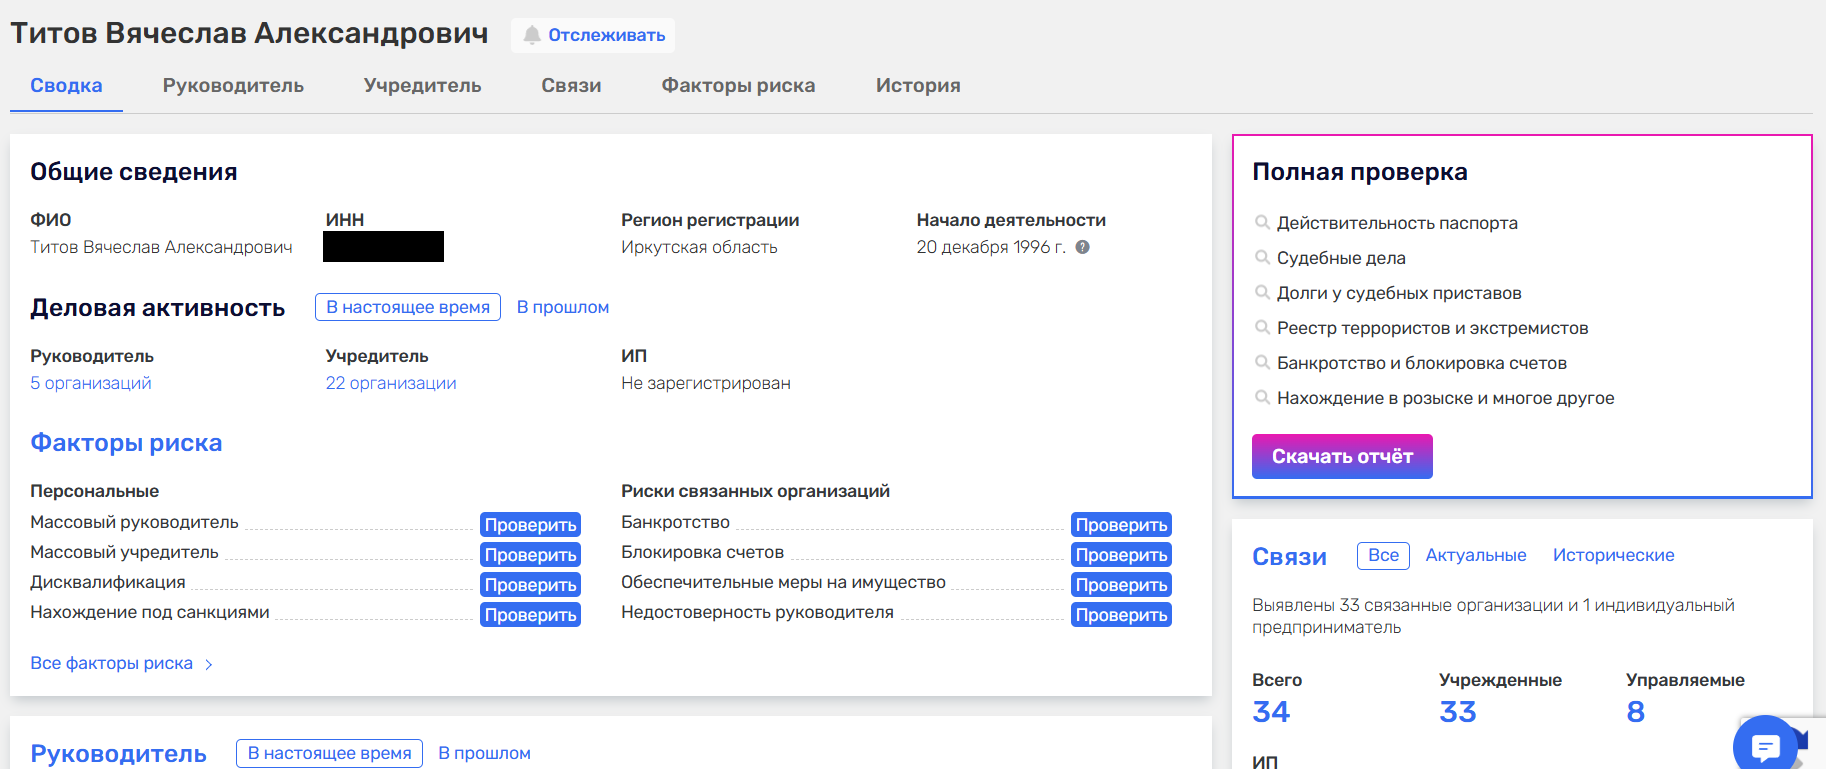
Task: Click magnifier icon beside Реестр террористов
Action: (x=1262, y=327)
